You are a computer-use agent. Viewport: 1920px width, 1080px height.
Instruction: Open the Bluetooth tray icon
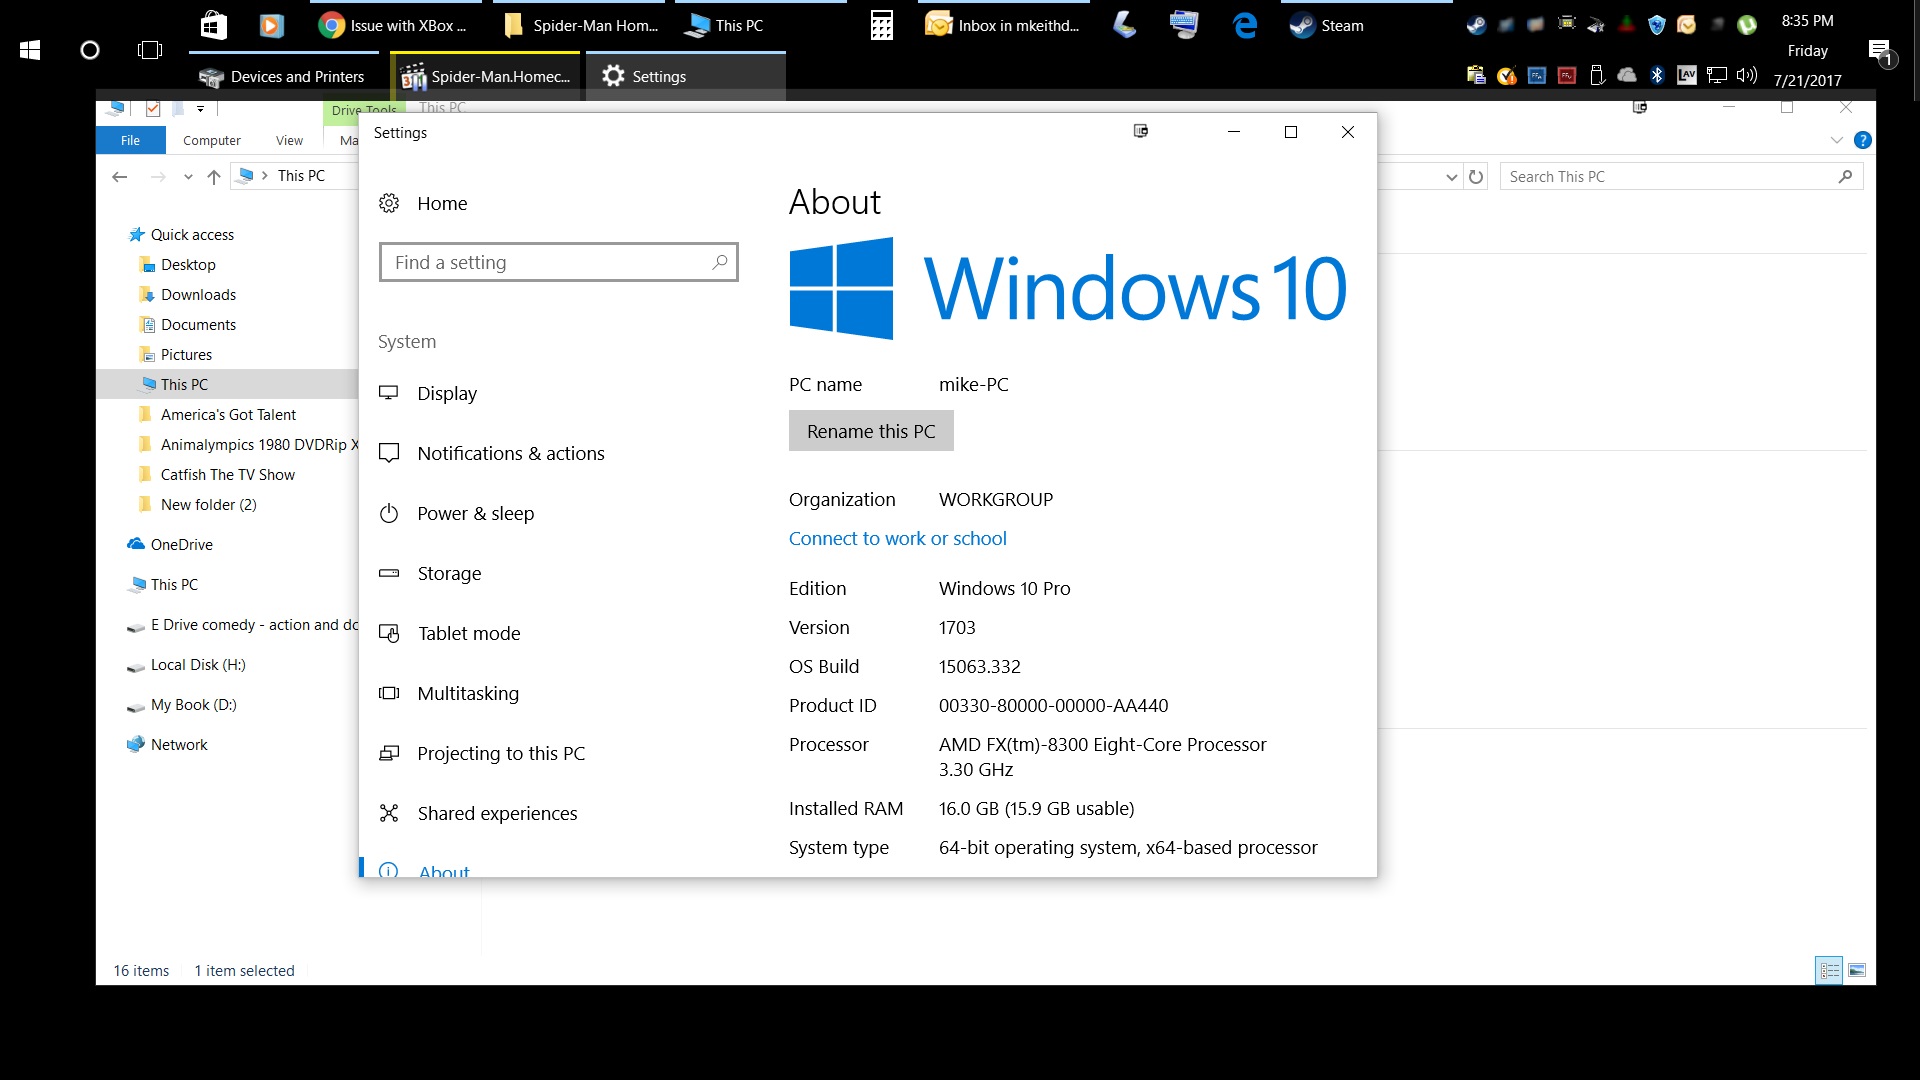point(1657,75)
